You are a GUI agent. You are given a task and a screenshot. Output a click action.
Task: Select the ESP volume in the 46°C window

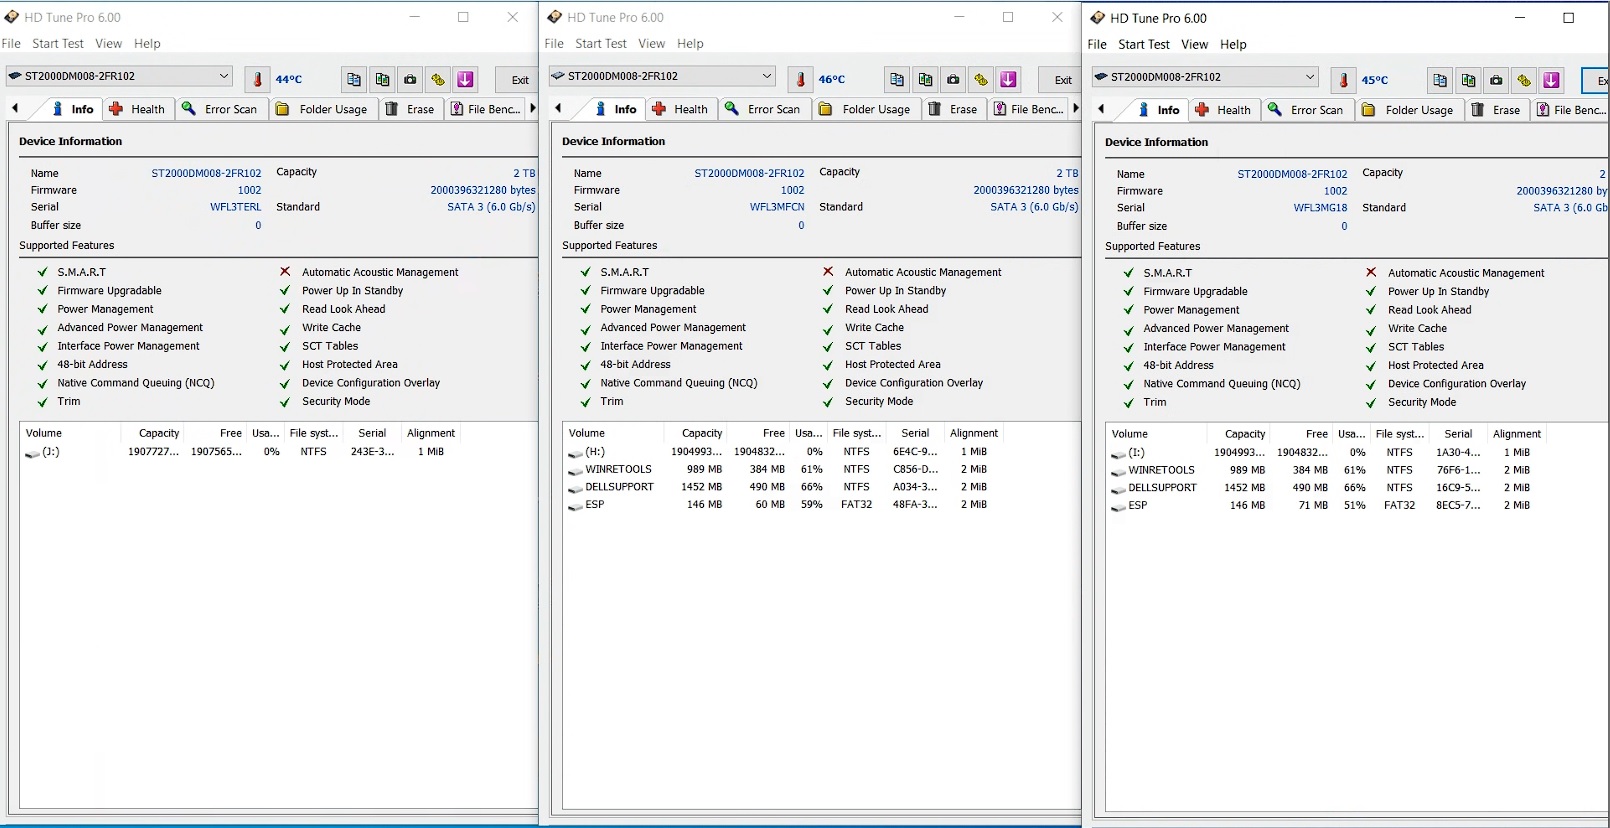pyautogui.click(x=783, y=505)
